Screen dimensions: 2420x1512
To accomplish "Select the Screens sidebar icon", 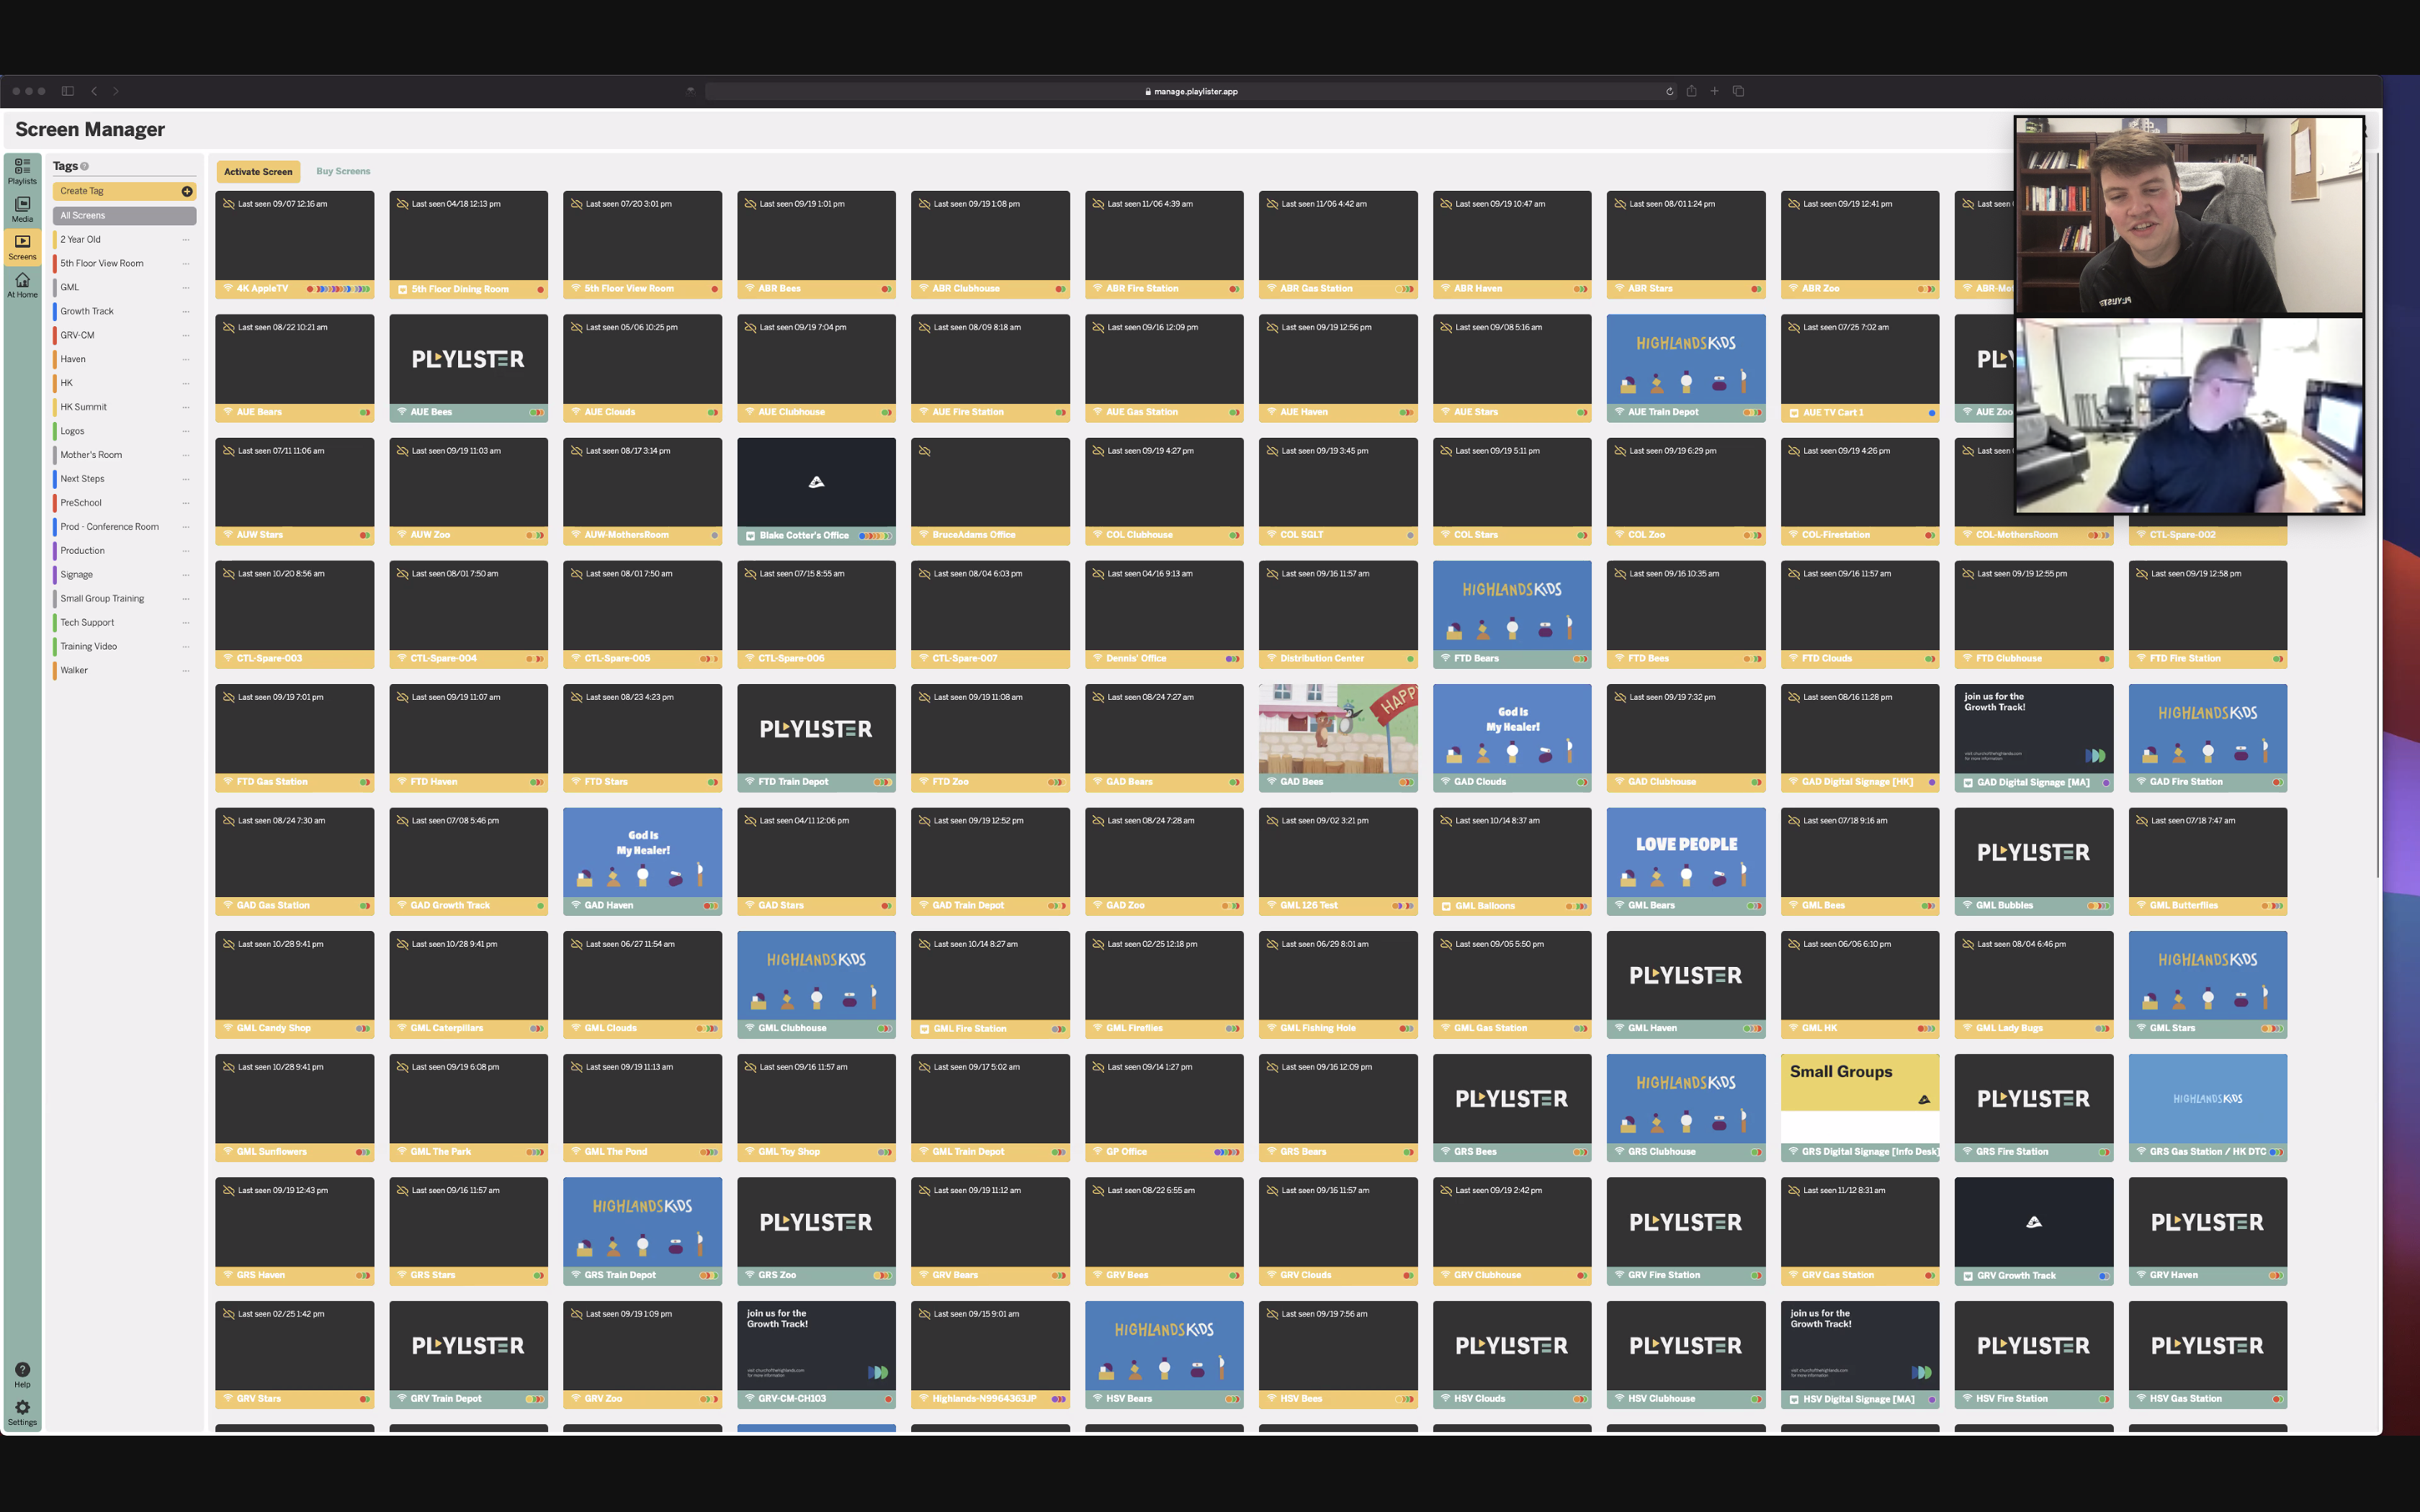I will click(x=22, y=247).
